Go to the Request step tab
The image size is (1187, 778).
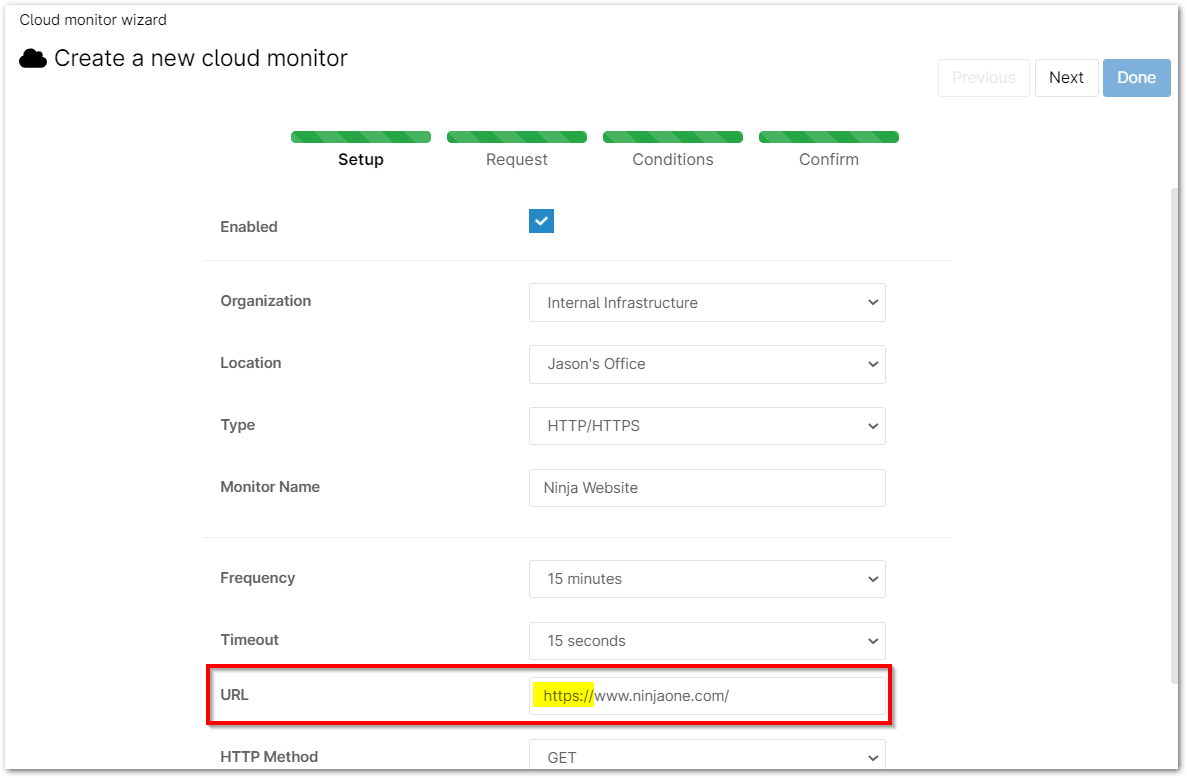point(517,160)
